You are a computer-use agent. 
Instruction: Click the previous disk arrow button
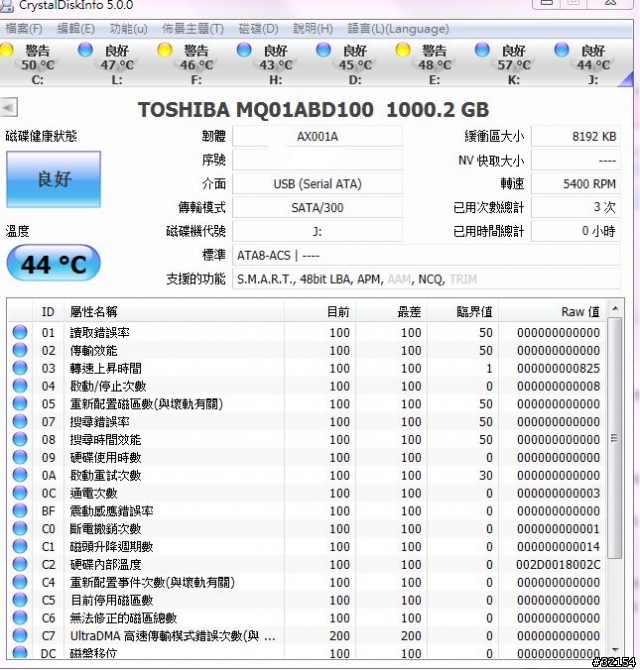[9, 108]
